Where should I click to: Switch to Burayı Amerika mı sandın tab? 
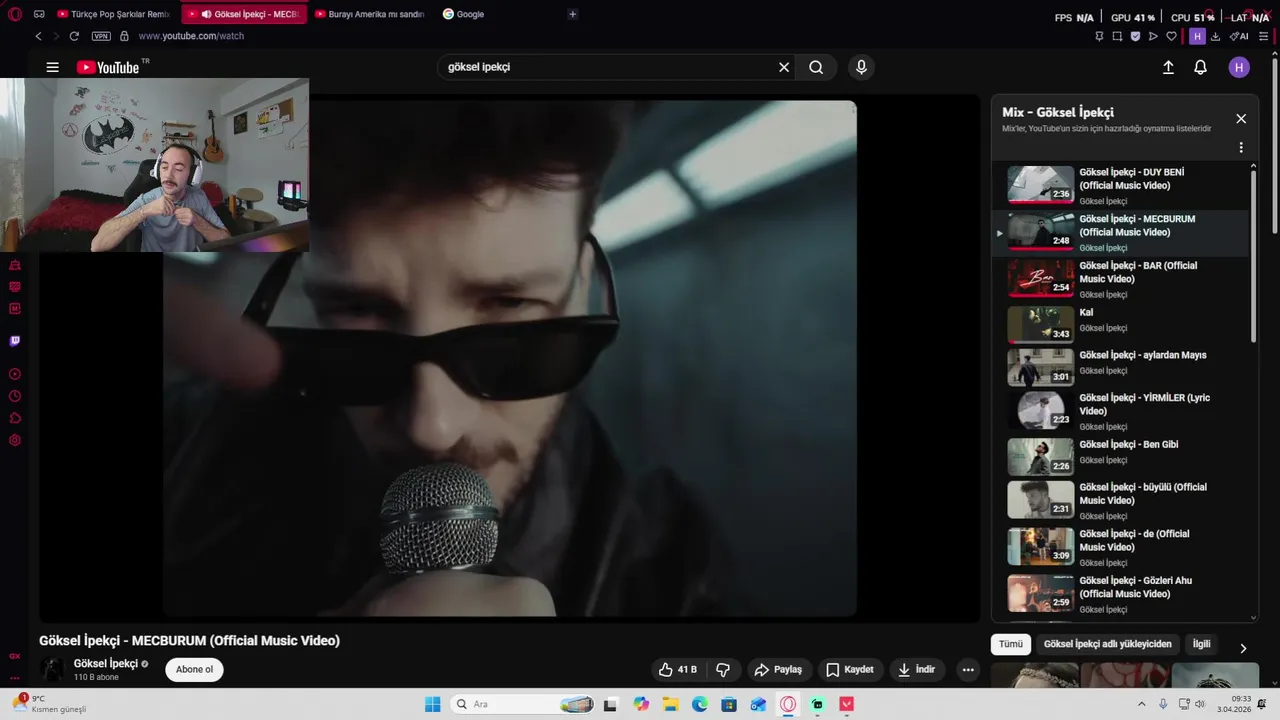[x=369, y=14]
